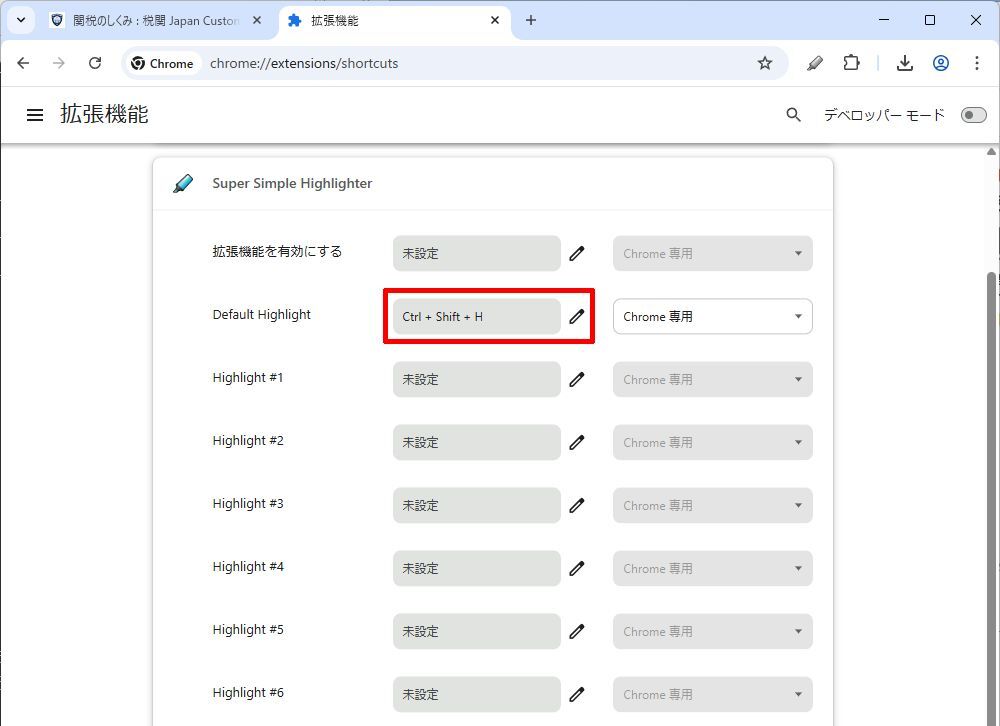Search extensions with the magnifier icon
This screenshot has height=726, width=1000.
pos(793,115)
